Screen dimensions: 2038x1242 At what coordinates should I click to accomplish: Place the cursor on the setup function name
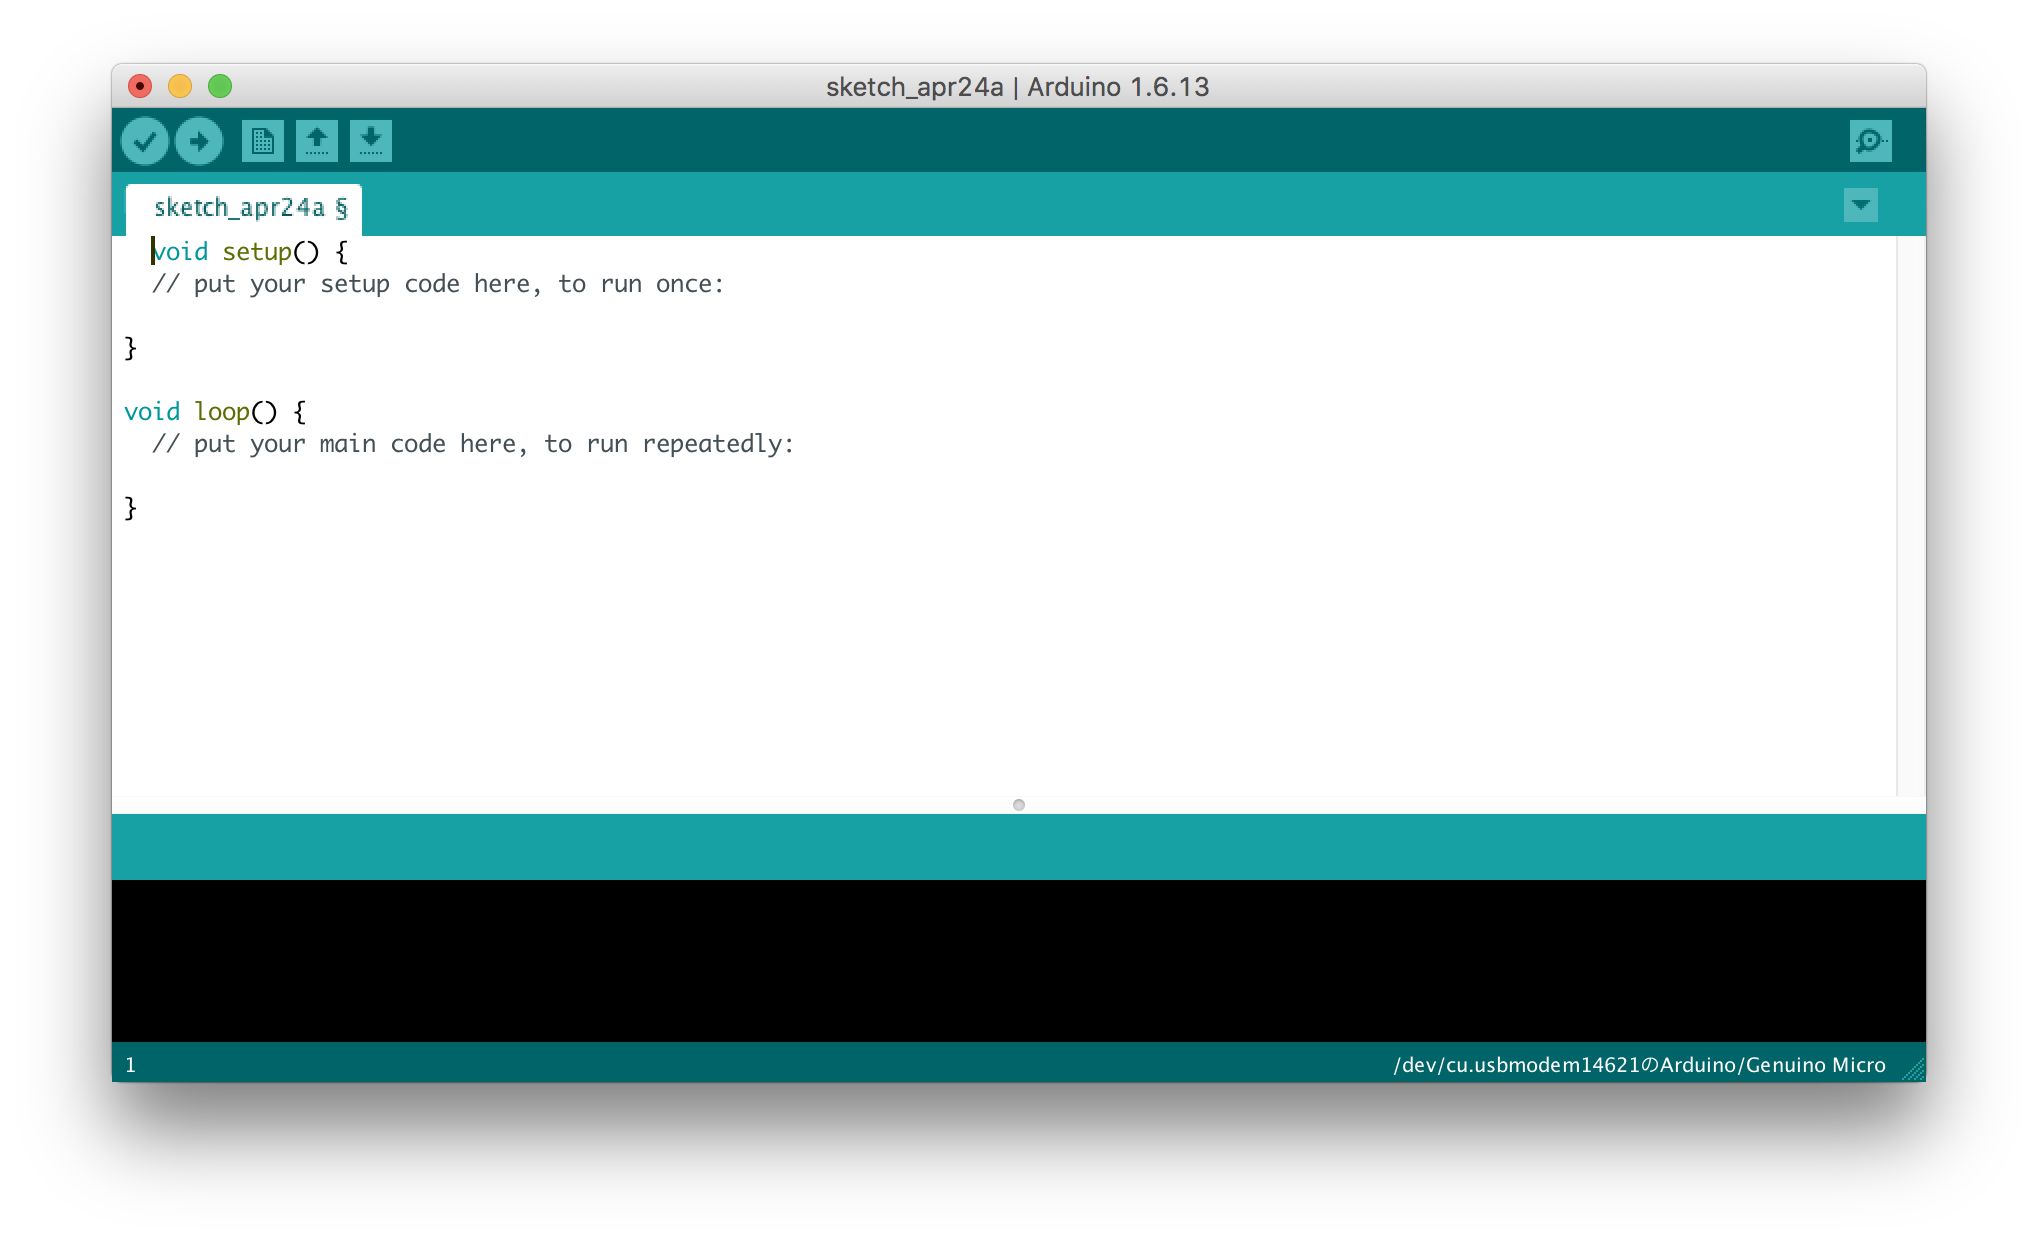(256, 252)
